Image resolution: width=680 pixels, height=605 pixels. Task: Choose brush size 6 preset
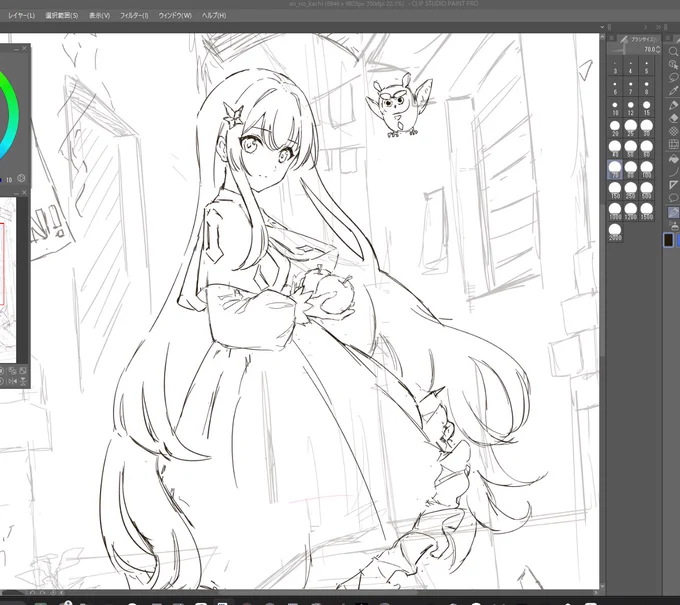click(x=615, y=88)
